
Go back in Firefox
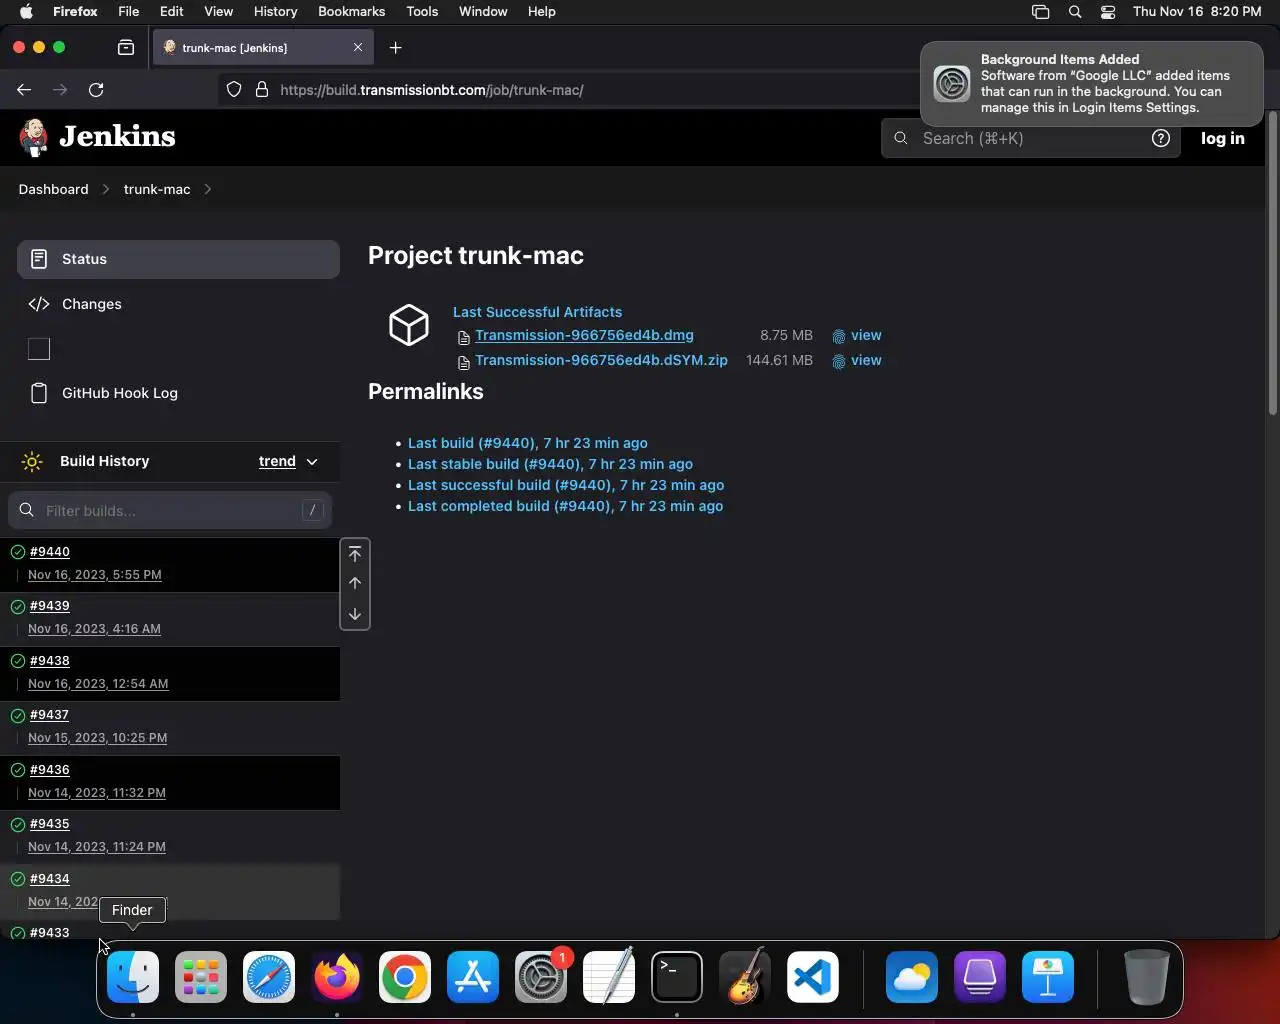(x=24, y=90)
